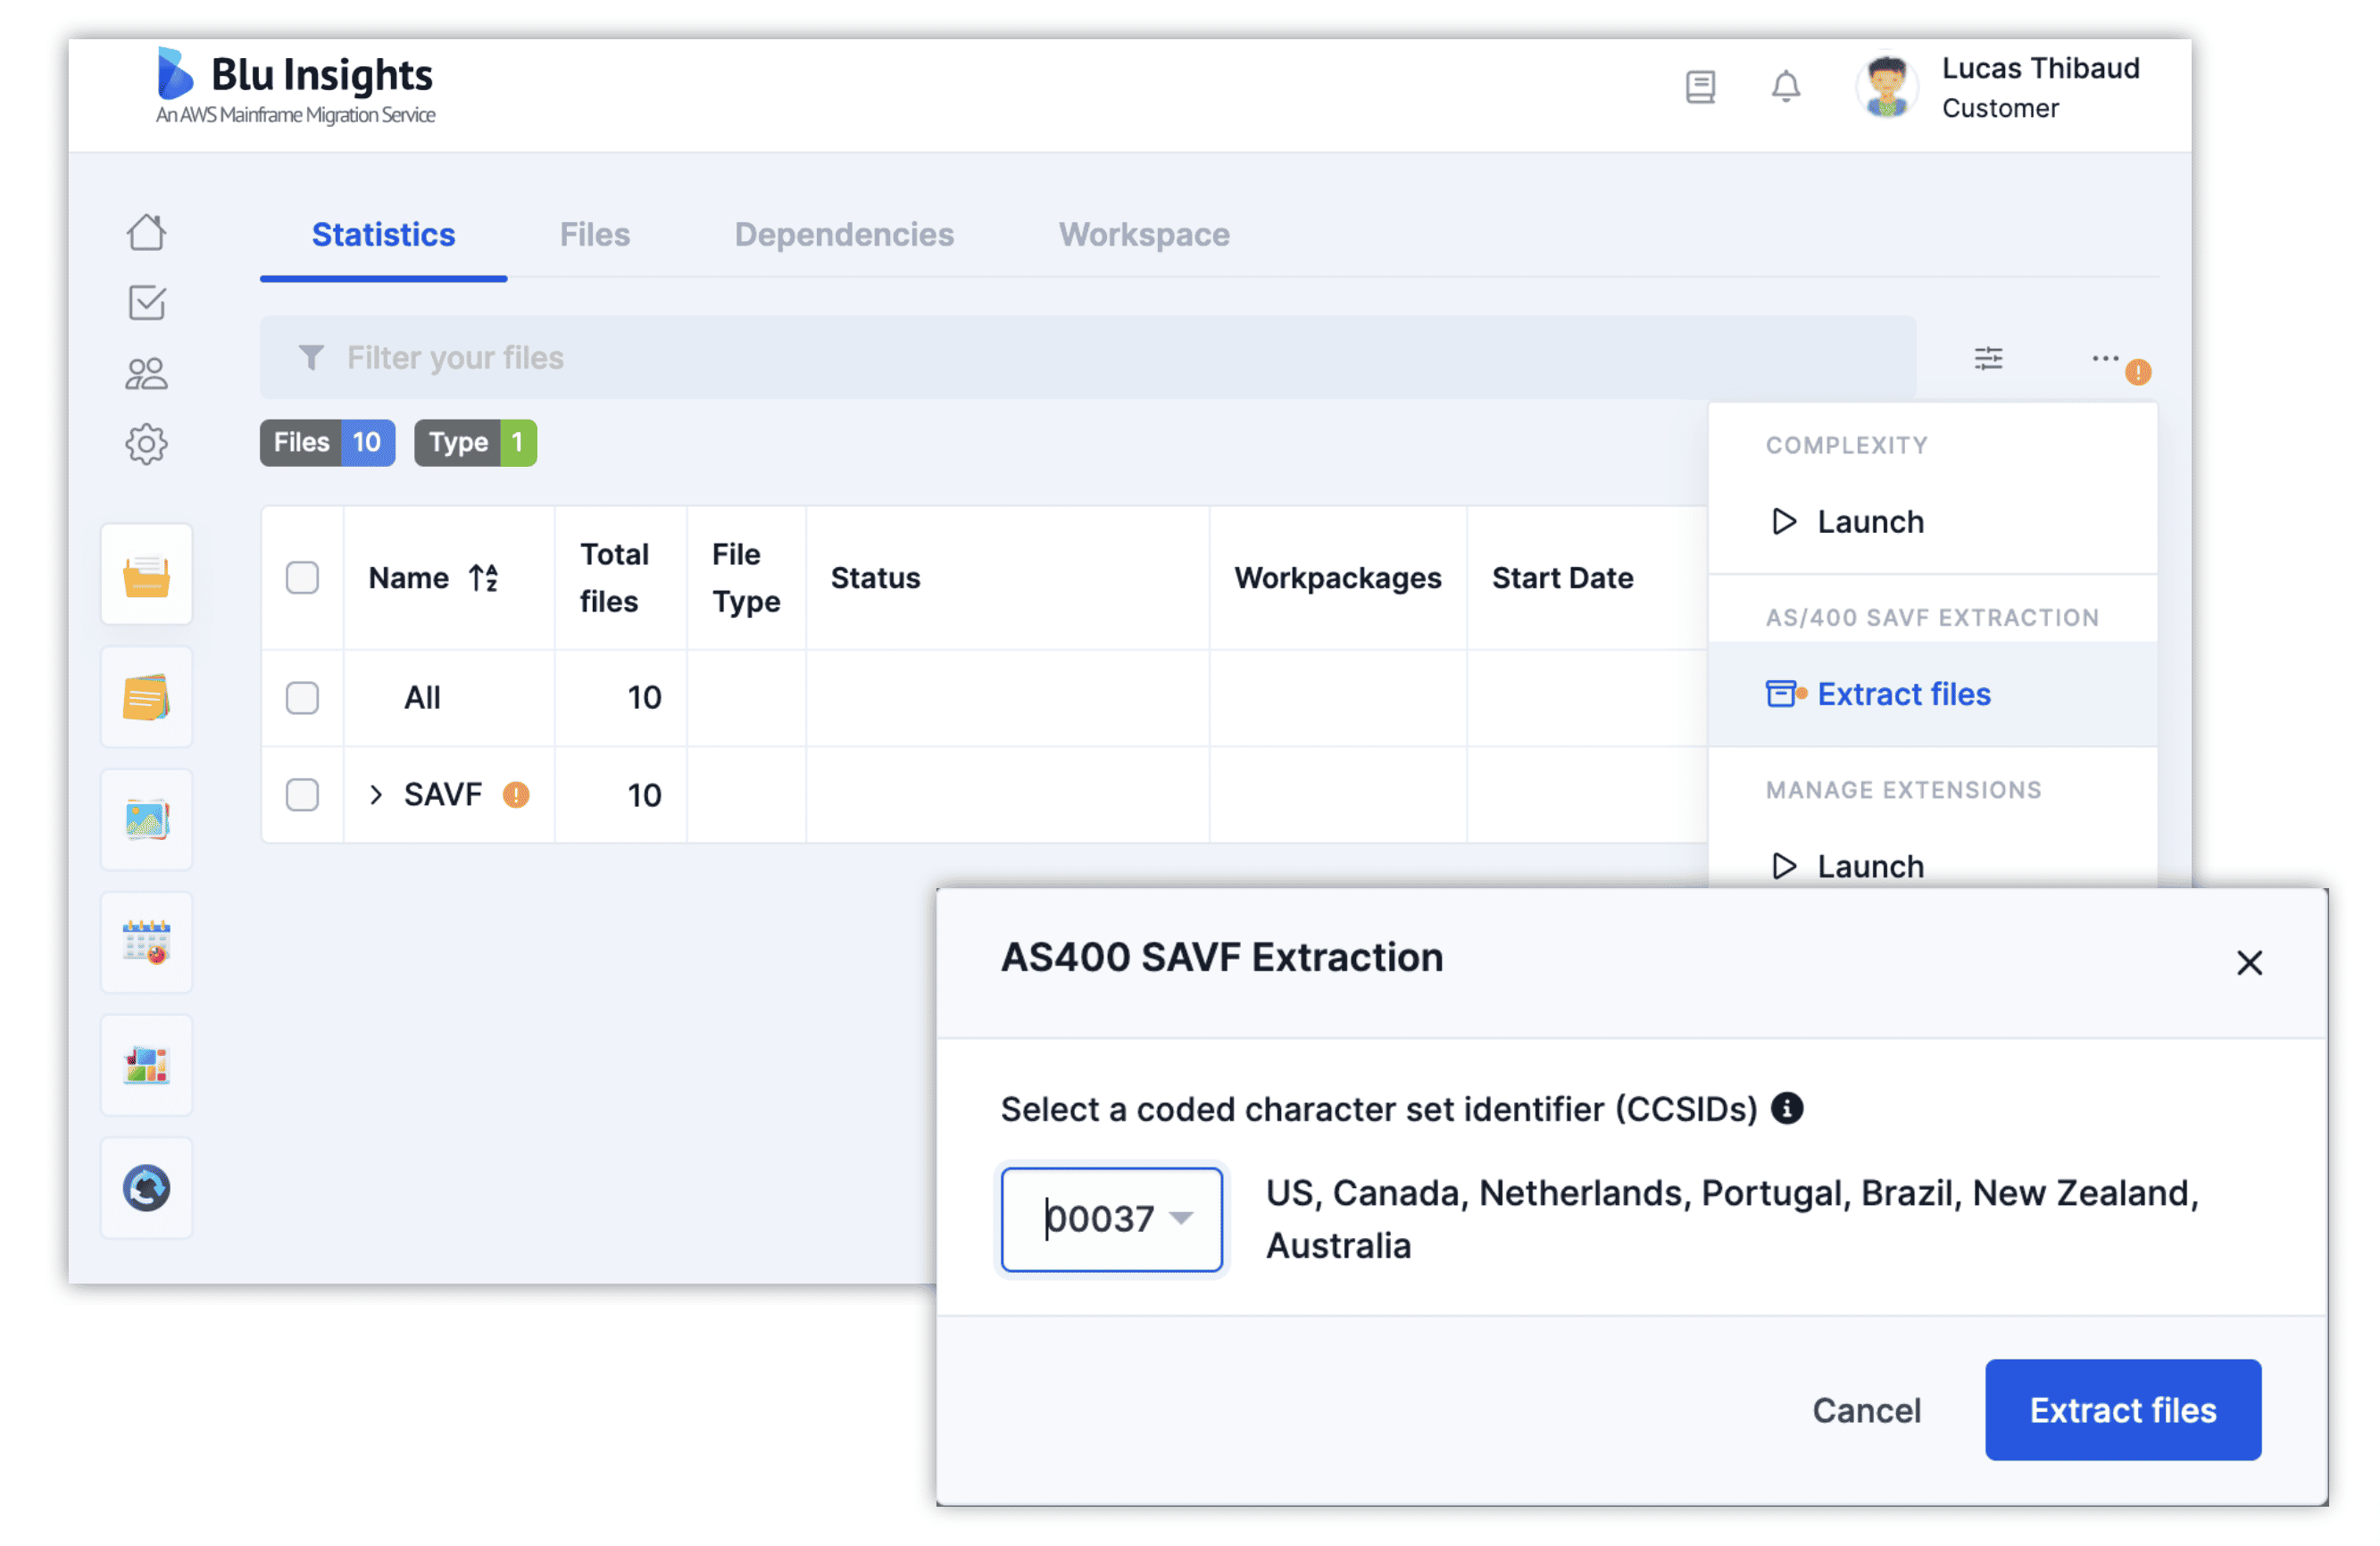2380x1546 pixels.
Task: Click the Extract files context menu option
Action: (1903, 693)
